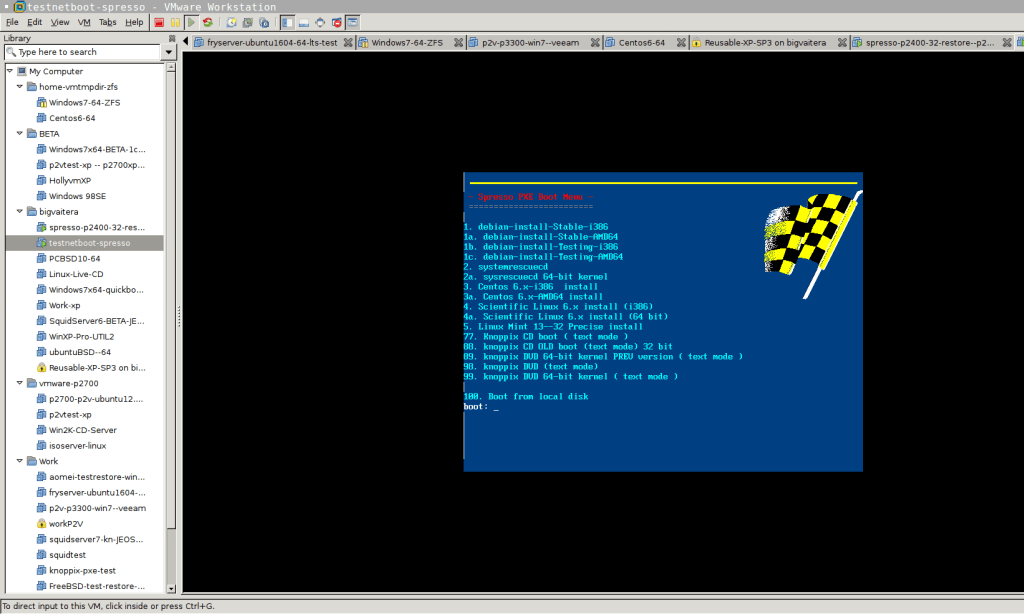Open the Help menu
This screenshot has width=1024, height=614.
tap(134, 22)
